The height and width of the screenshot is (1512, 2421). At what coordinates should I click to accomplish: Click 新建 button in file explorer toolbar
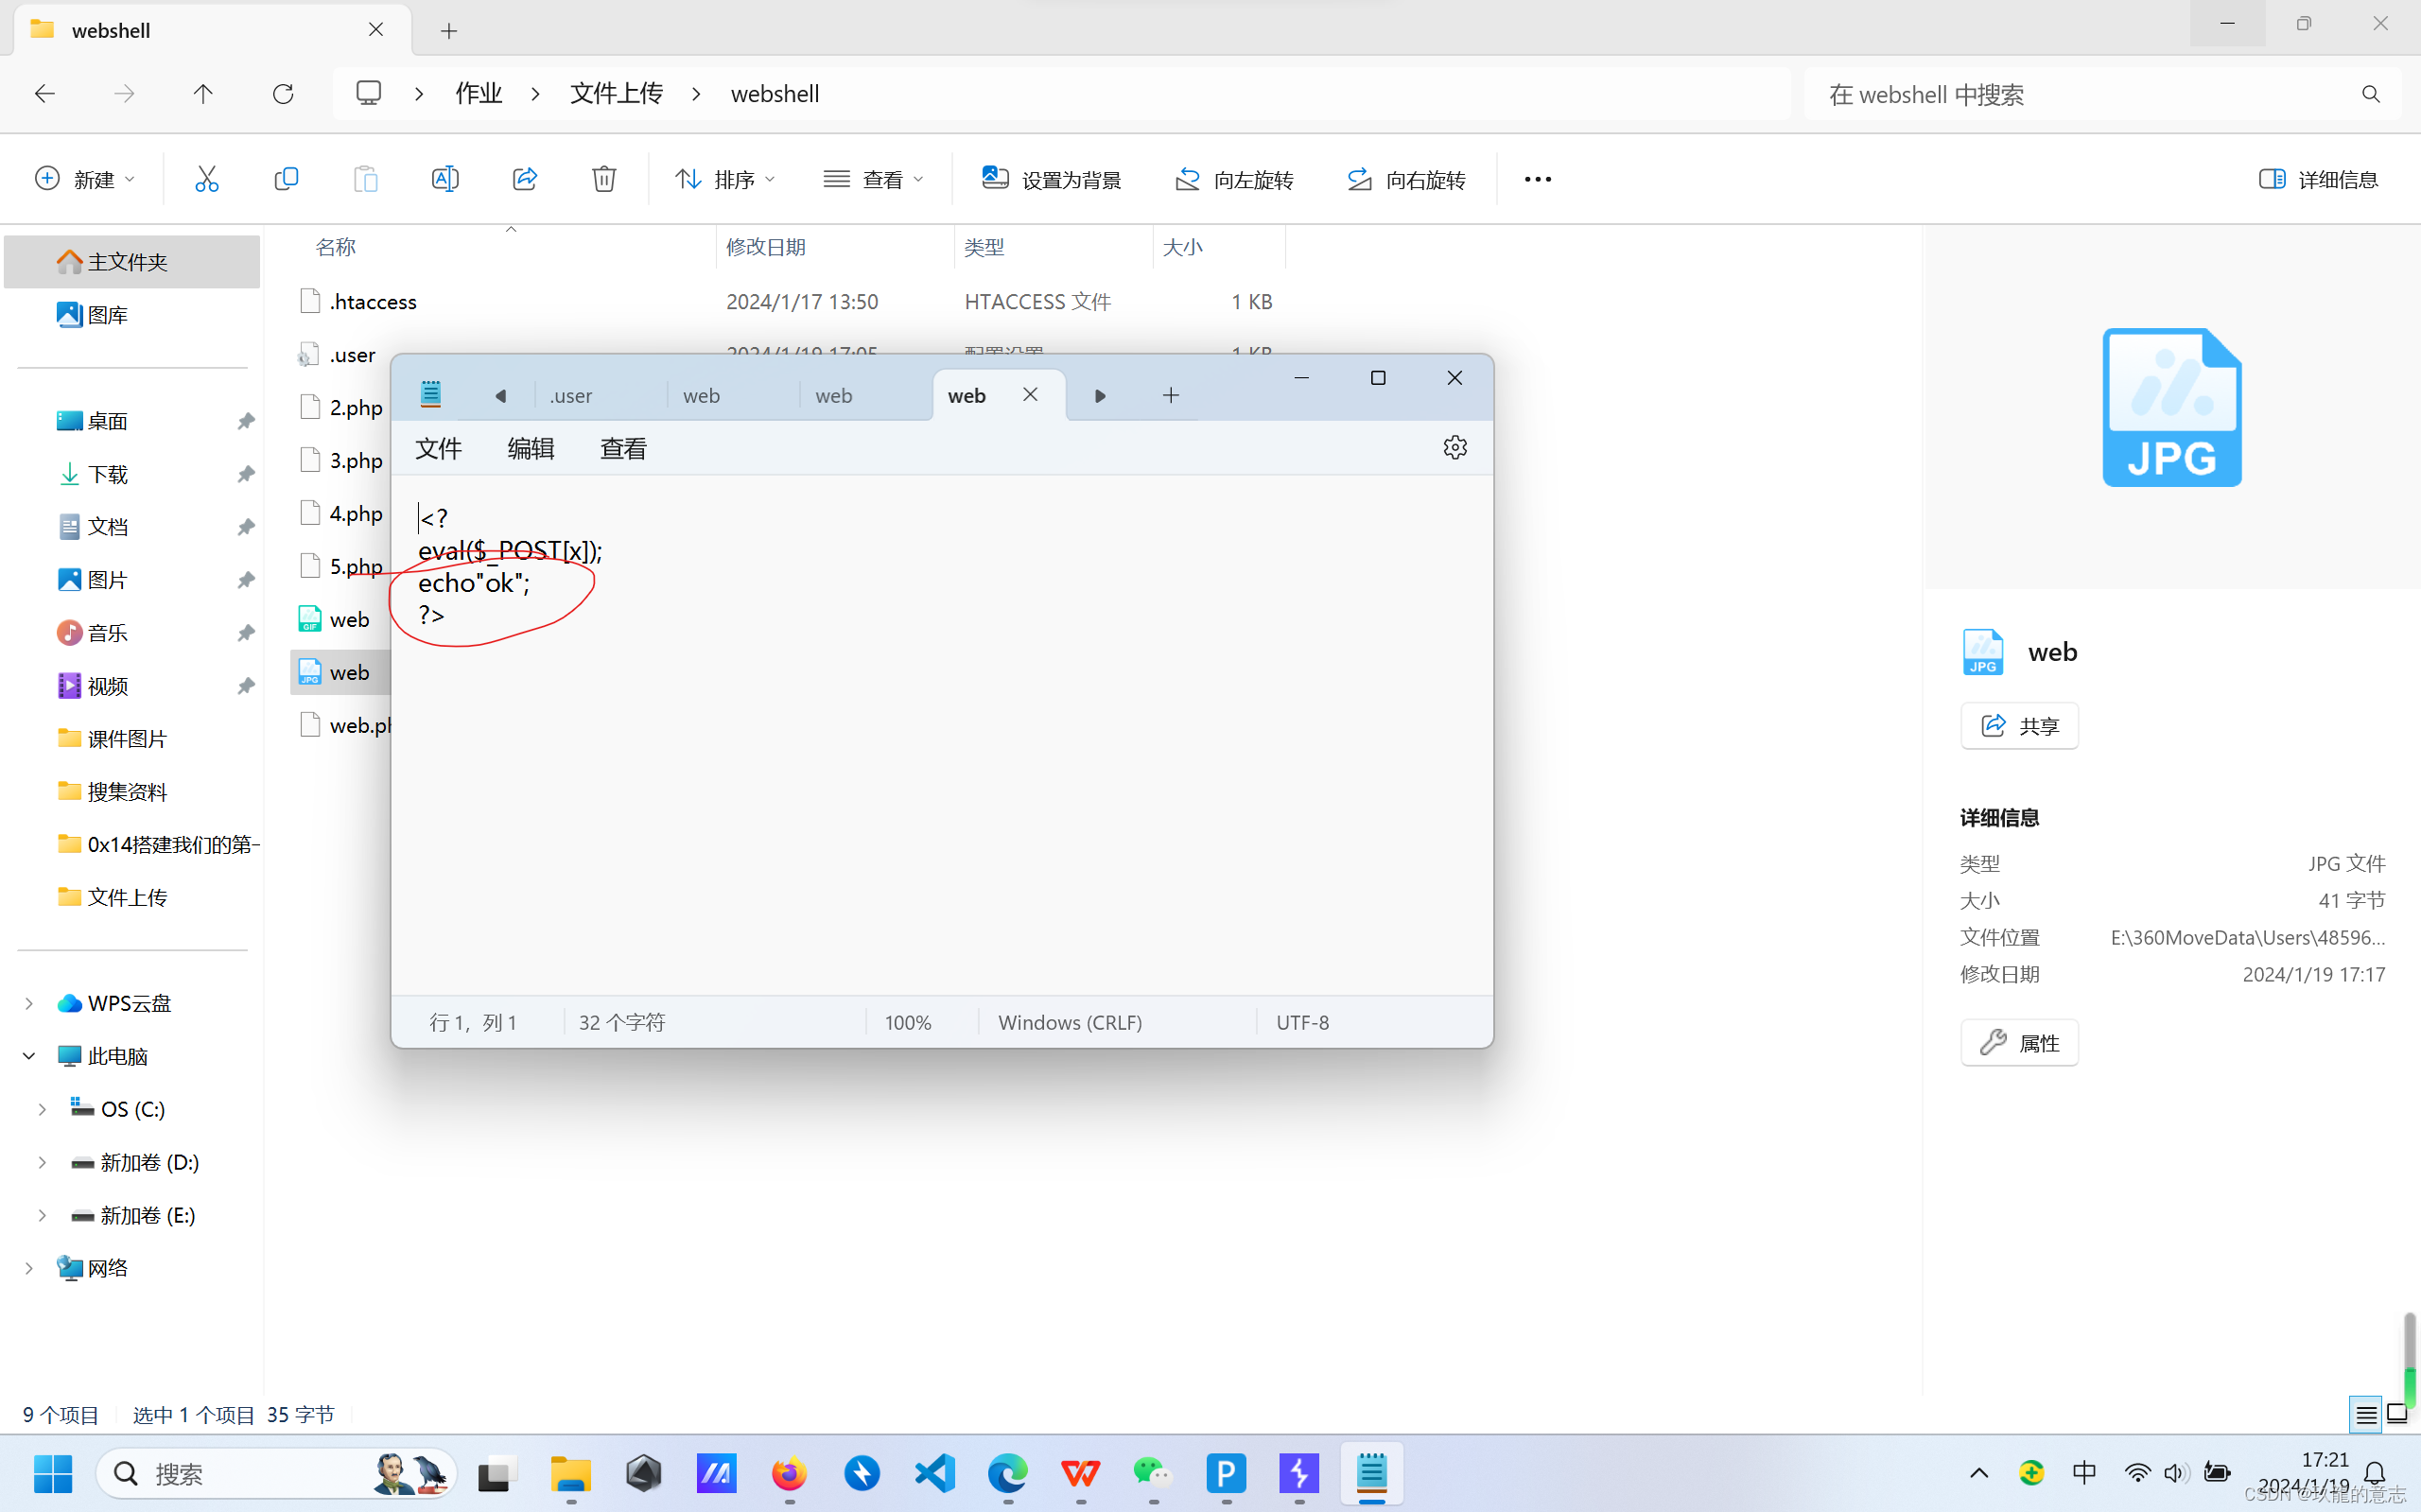coord(83,178)
